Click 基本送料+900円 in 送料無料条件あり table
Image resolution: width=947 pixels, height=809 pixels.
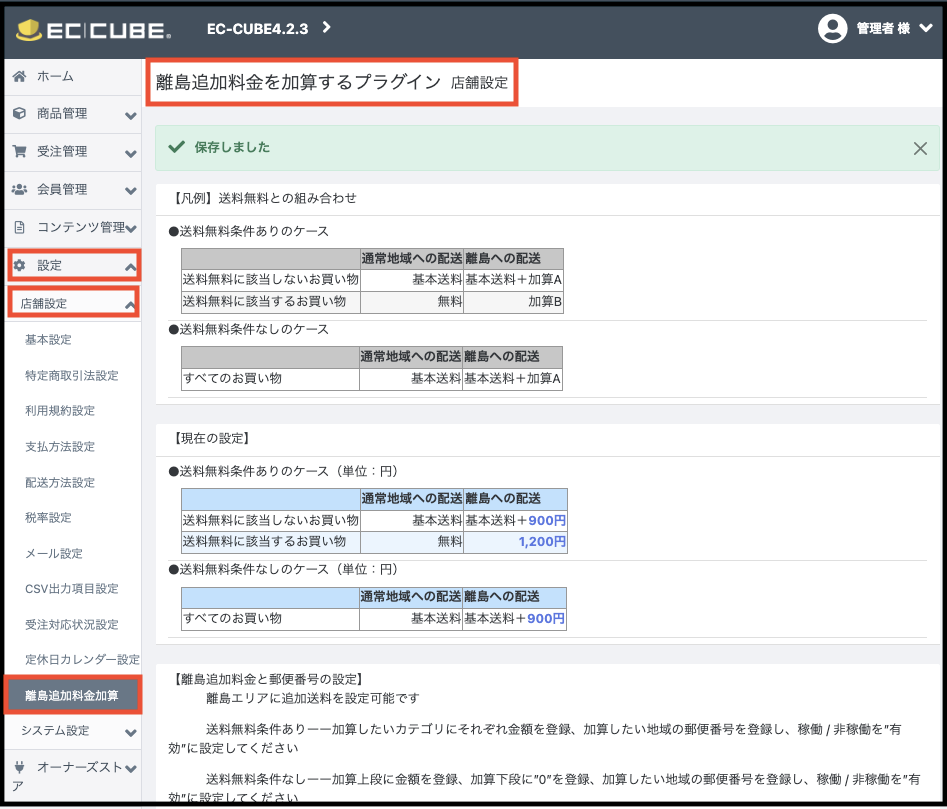pos(515,520)
